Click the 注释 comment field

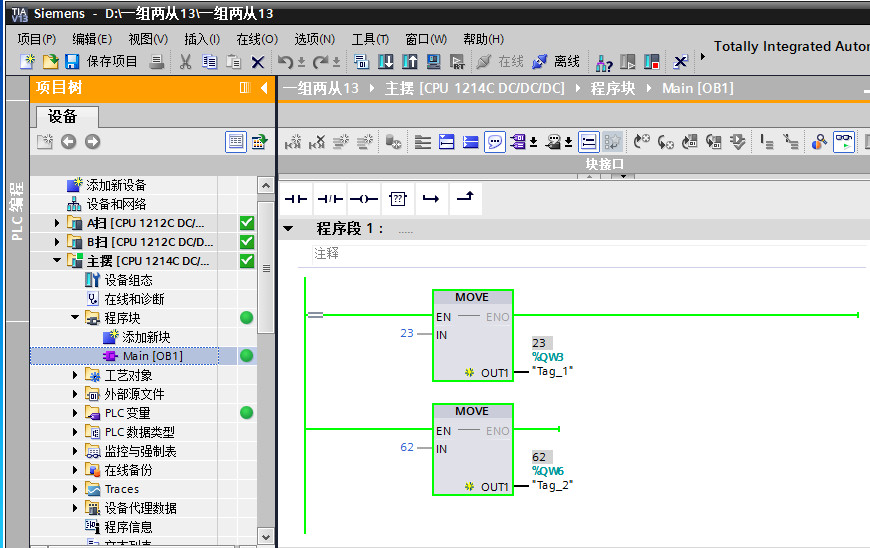click(x=589, y=254)
